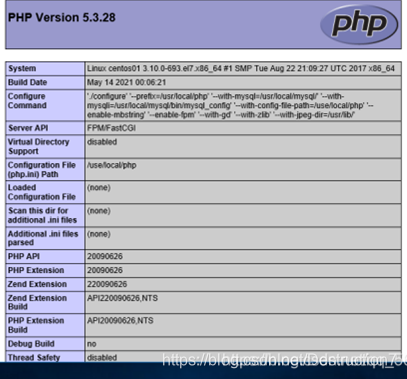Select the 'PHP Version 5.3.28' heading
The height and width of the screenshot is (379, 407).
click(x=62, y=18)
